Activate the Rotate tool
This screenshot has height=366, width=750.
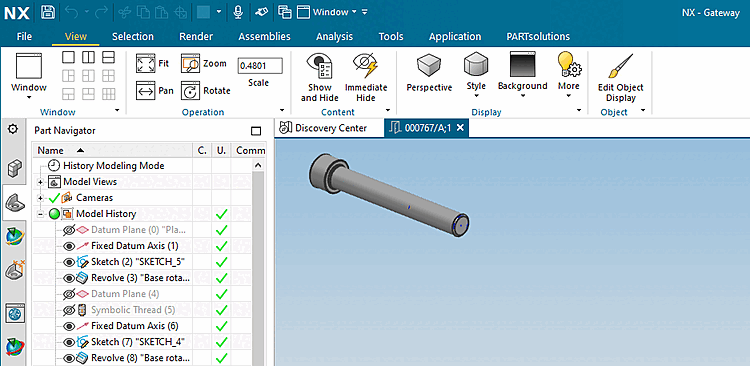point(206,90)
